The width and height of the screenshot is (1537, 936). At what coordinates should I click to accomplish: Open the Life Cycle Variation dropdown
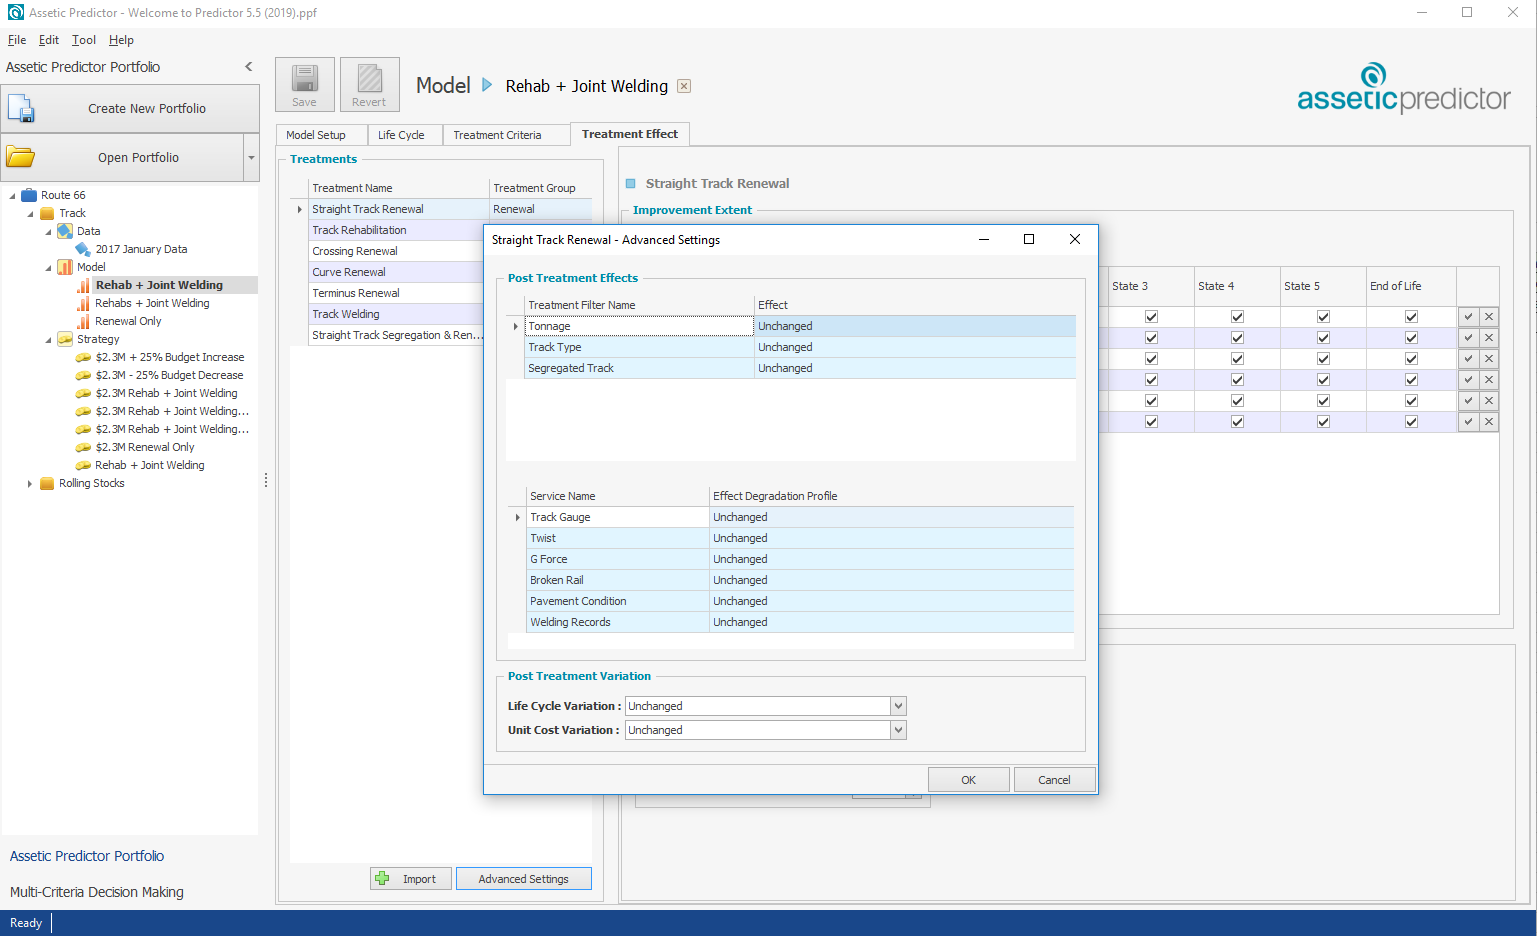pyautogui.click(x=898, y=706)
